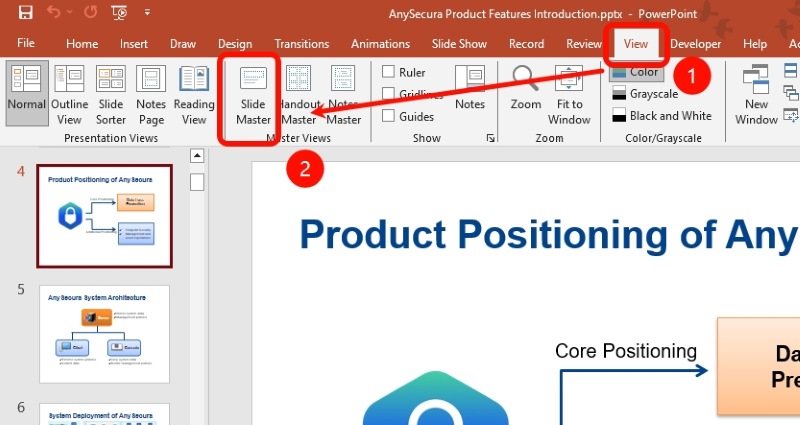800x425 pixels.
Task: Click the Arrange All icon
Action: (x=791, y=70)
